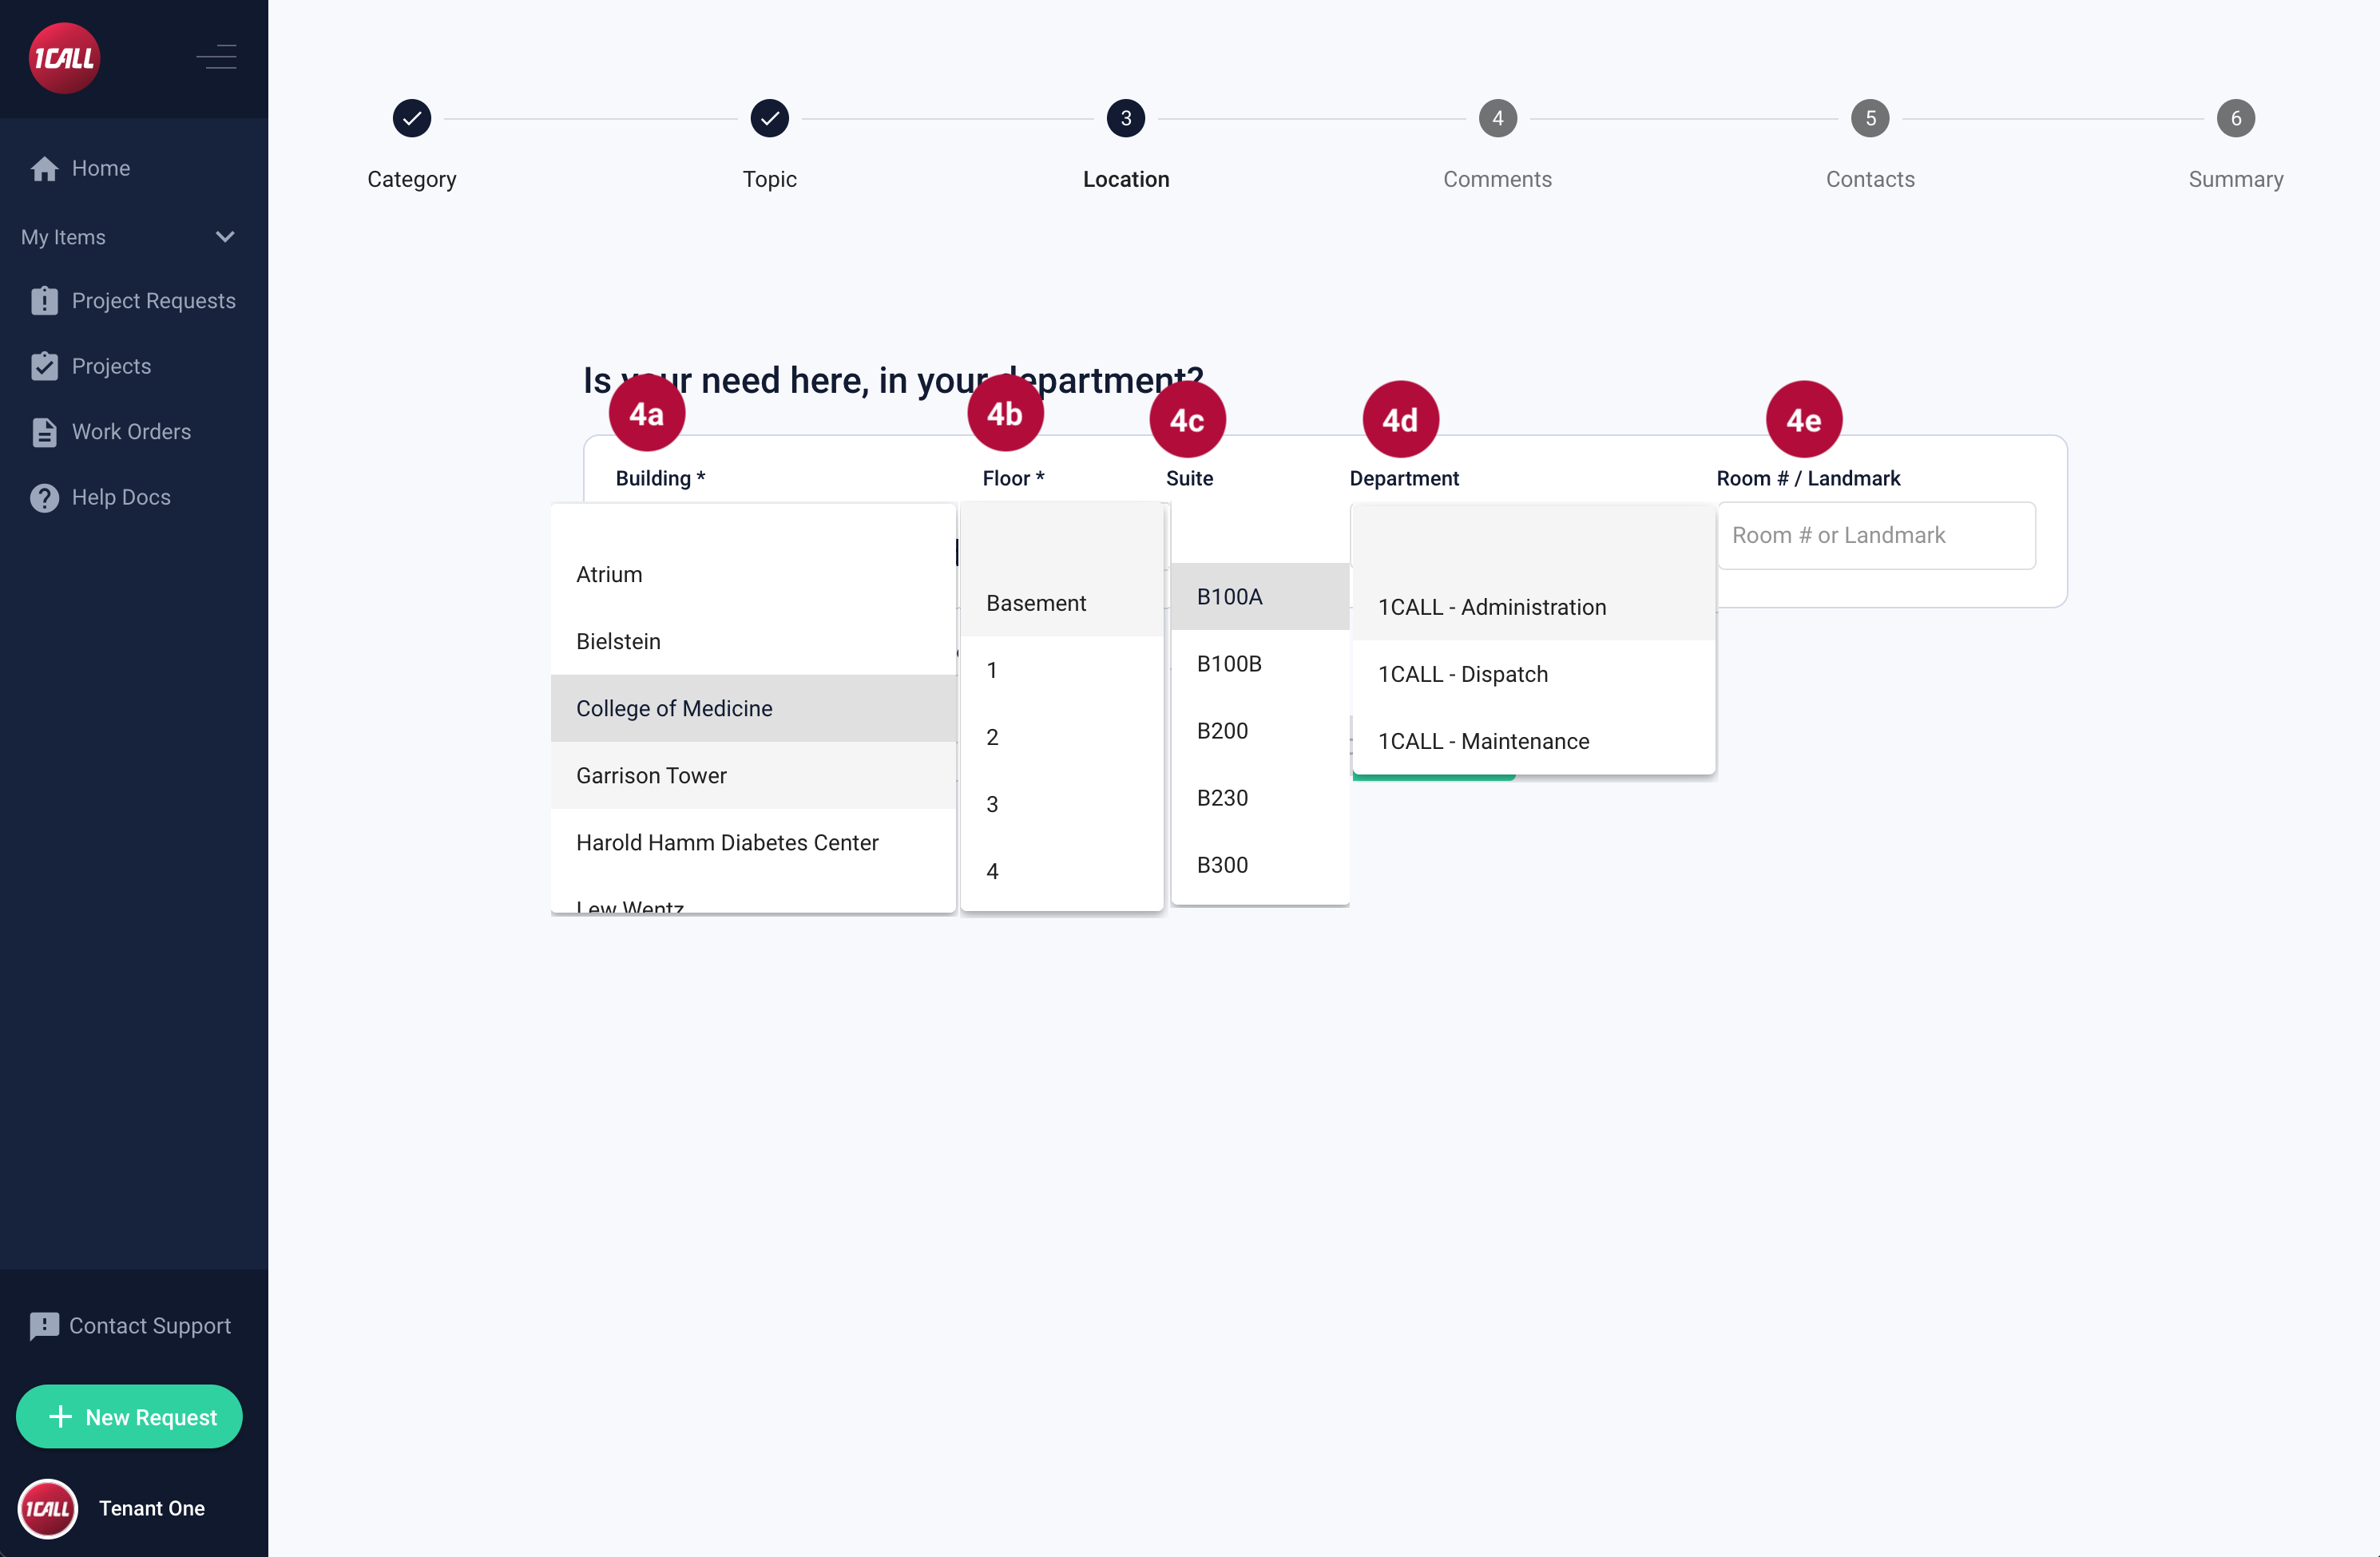Click the Room # or Landmark field
The width and height of the screenshot is (2380, 1557).
pos(1876,535)
